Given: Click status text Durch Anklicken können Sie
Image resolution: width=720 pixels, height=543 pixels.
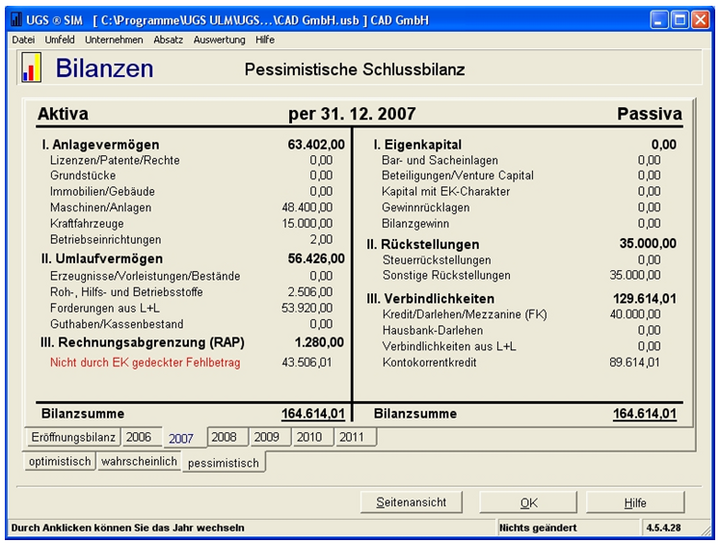Looking at the screenshot, I should point(128,528).
